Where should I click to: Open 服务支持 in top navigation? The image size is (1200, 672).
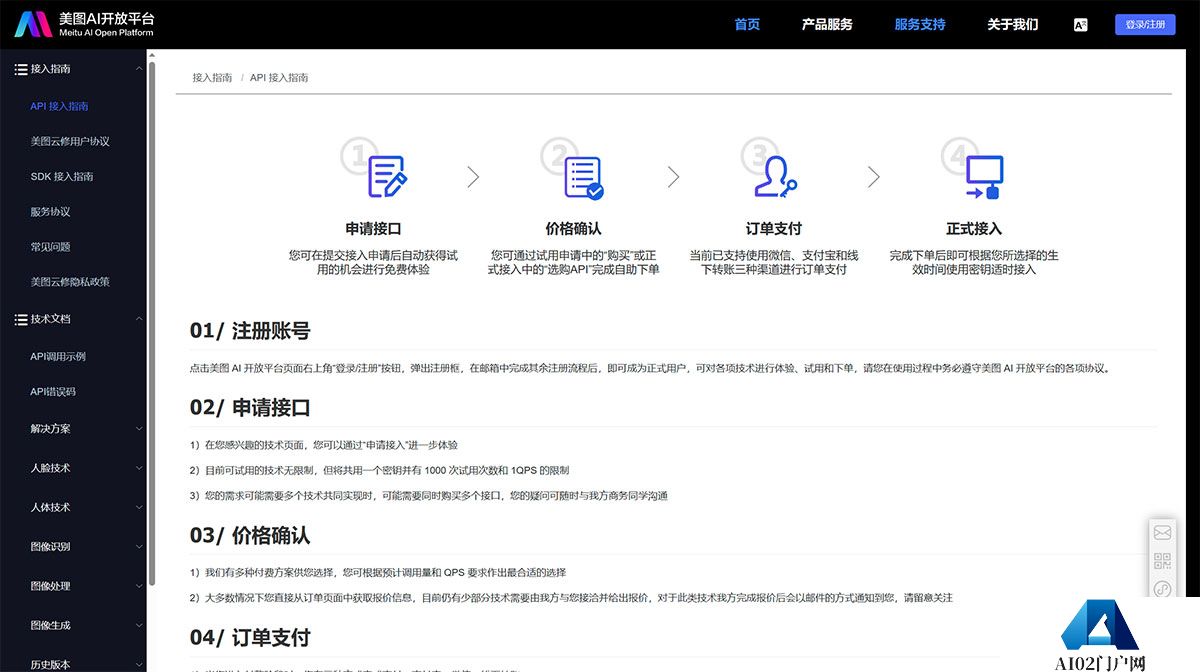coord(920,25)
